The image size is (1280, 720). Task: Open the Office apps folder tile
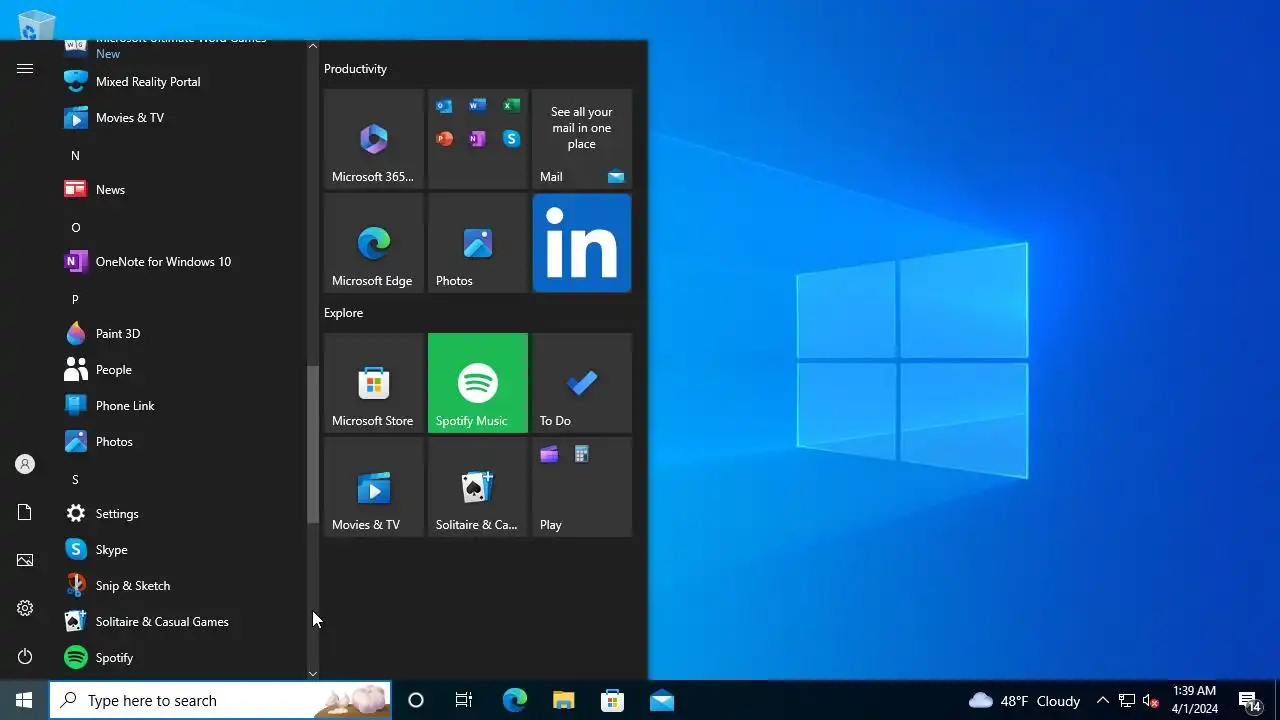click(478, 139)
